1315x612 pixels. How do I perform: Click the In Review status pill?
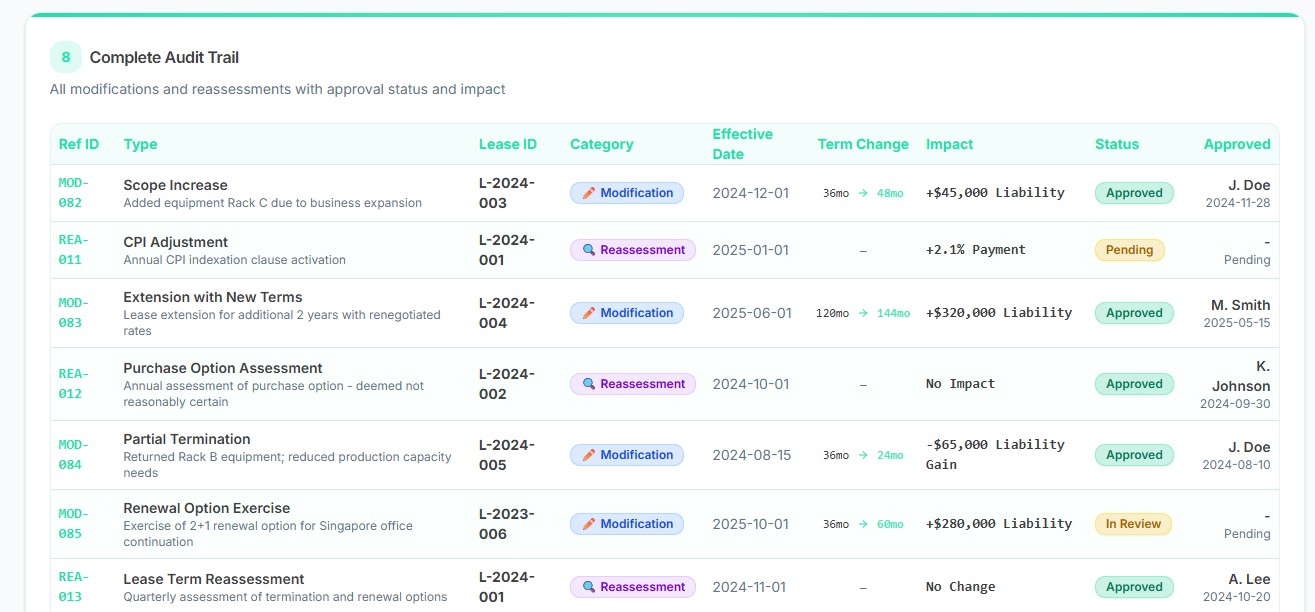pyautogui.click(x=1133, y=524)
